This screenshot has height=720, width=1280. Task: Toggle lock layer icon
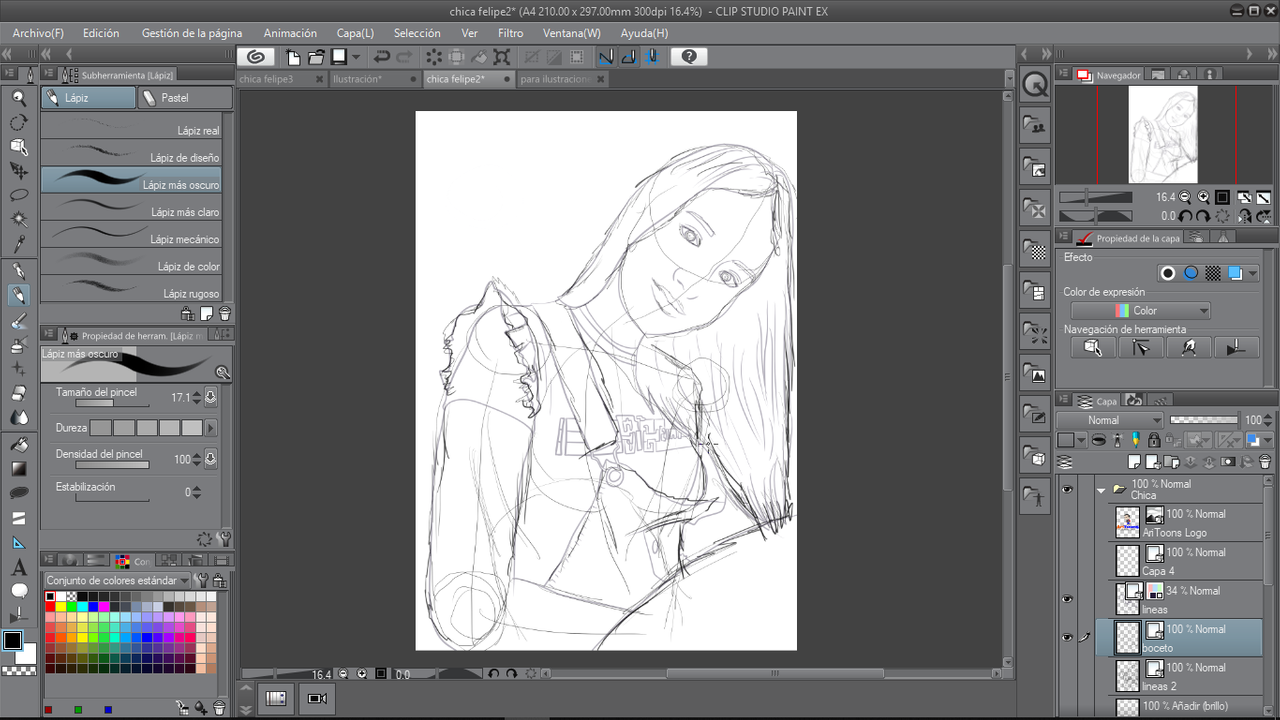[1153, 440]
